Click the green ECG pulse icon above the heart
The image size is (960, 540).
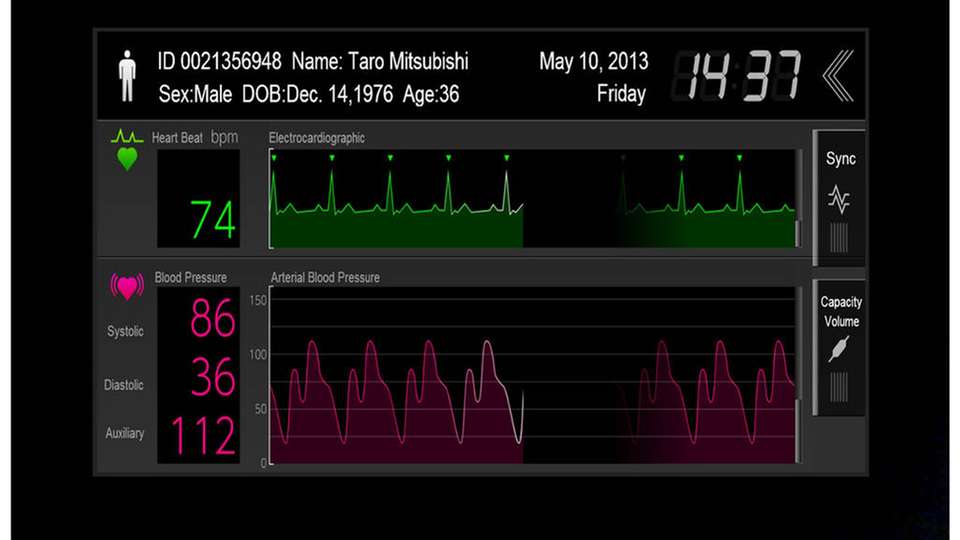127,136
